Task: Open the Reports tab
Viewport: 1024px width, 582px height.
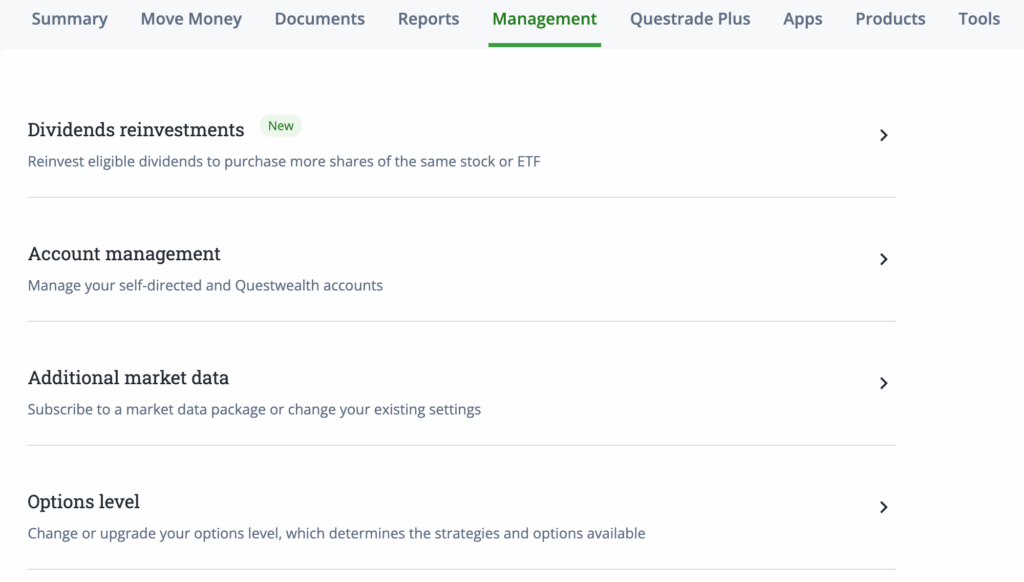Action: (428, 19)
